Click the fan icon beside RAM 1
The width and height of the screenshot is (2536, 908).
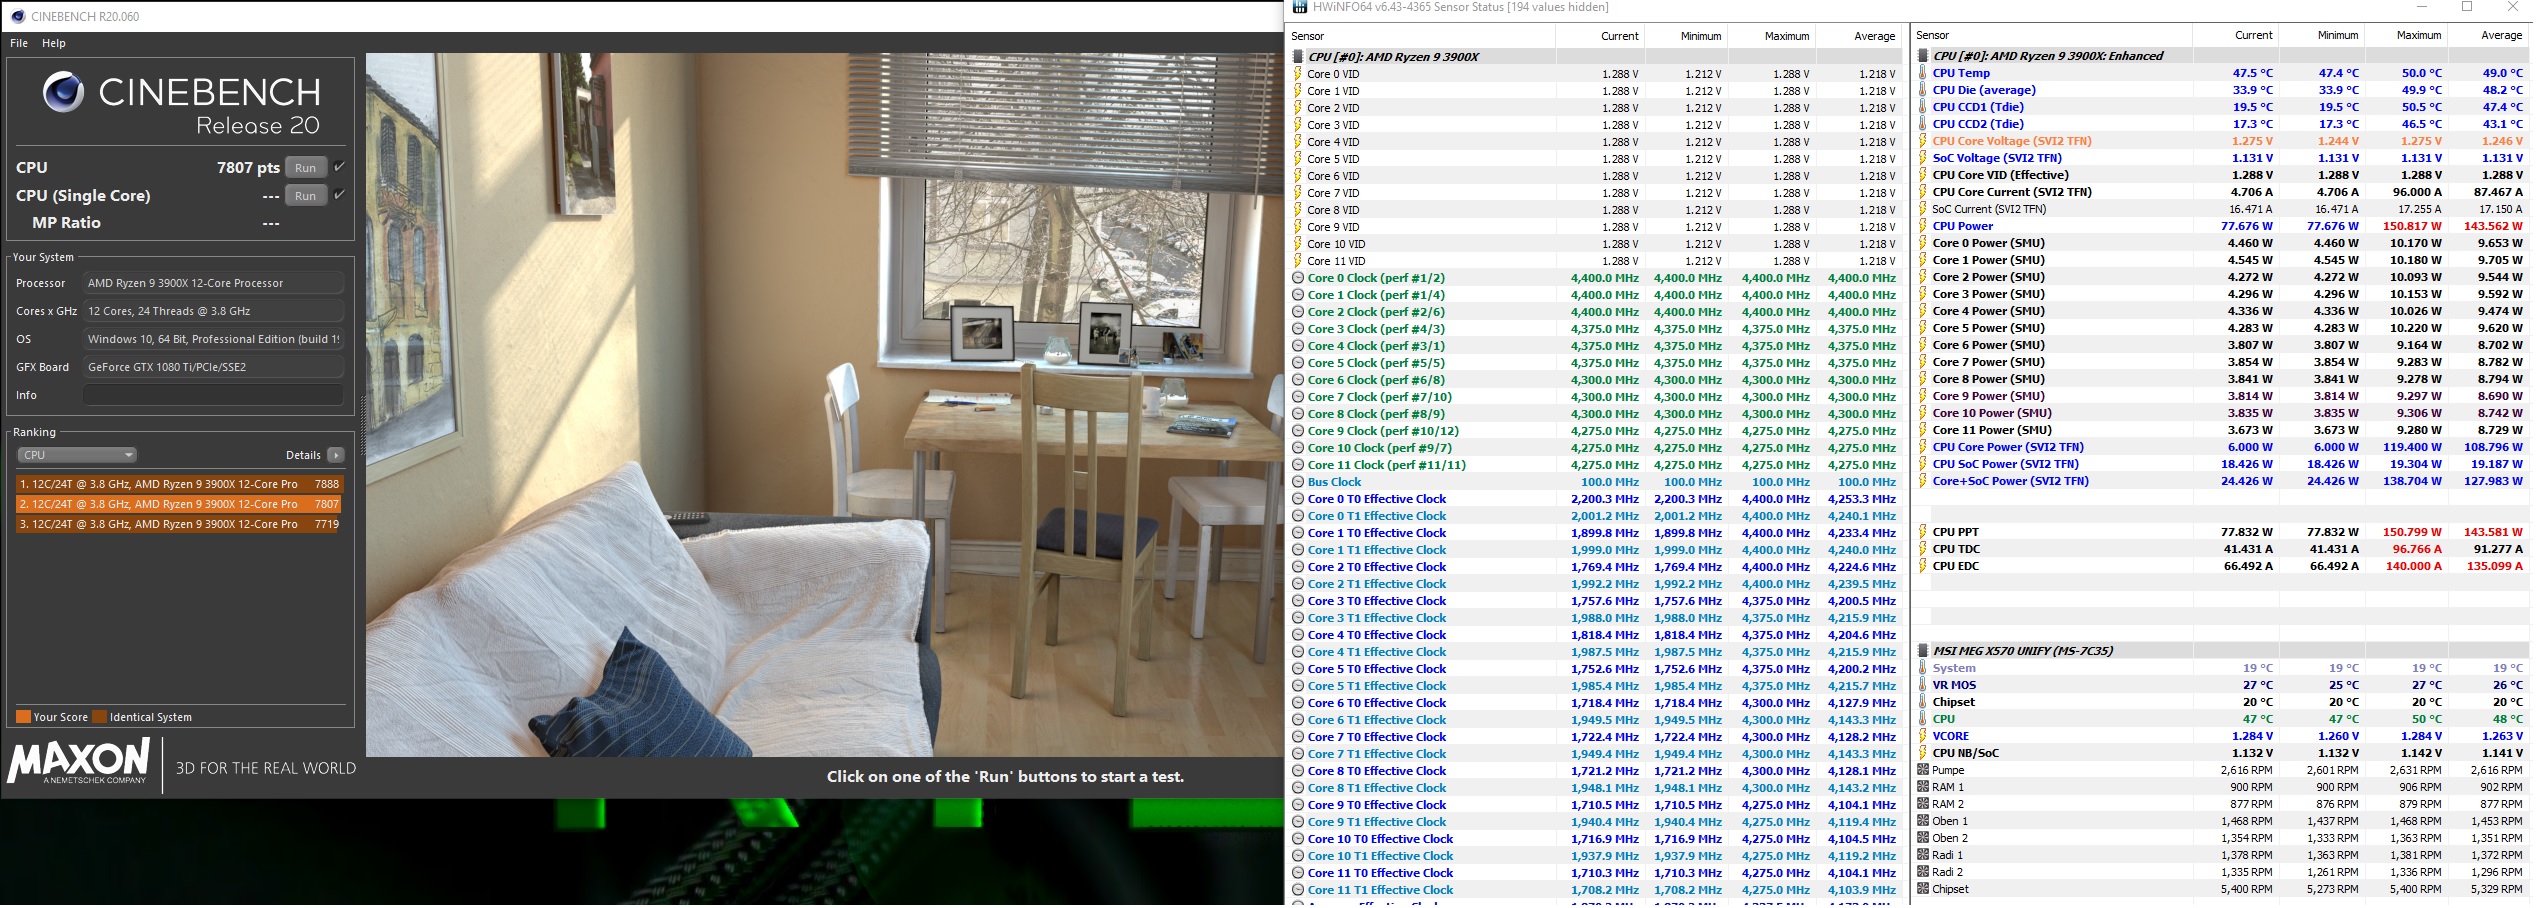1923,787
